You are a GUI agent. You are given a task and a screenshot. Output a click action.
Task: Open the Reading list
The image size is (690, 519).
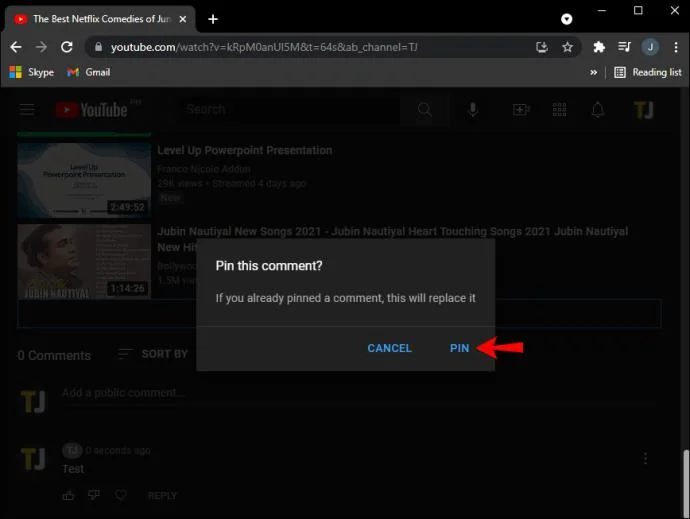648,72
